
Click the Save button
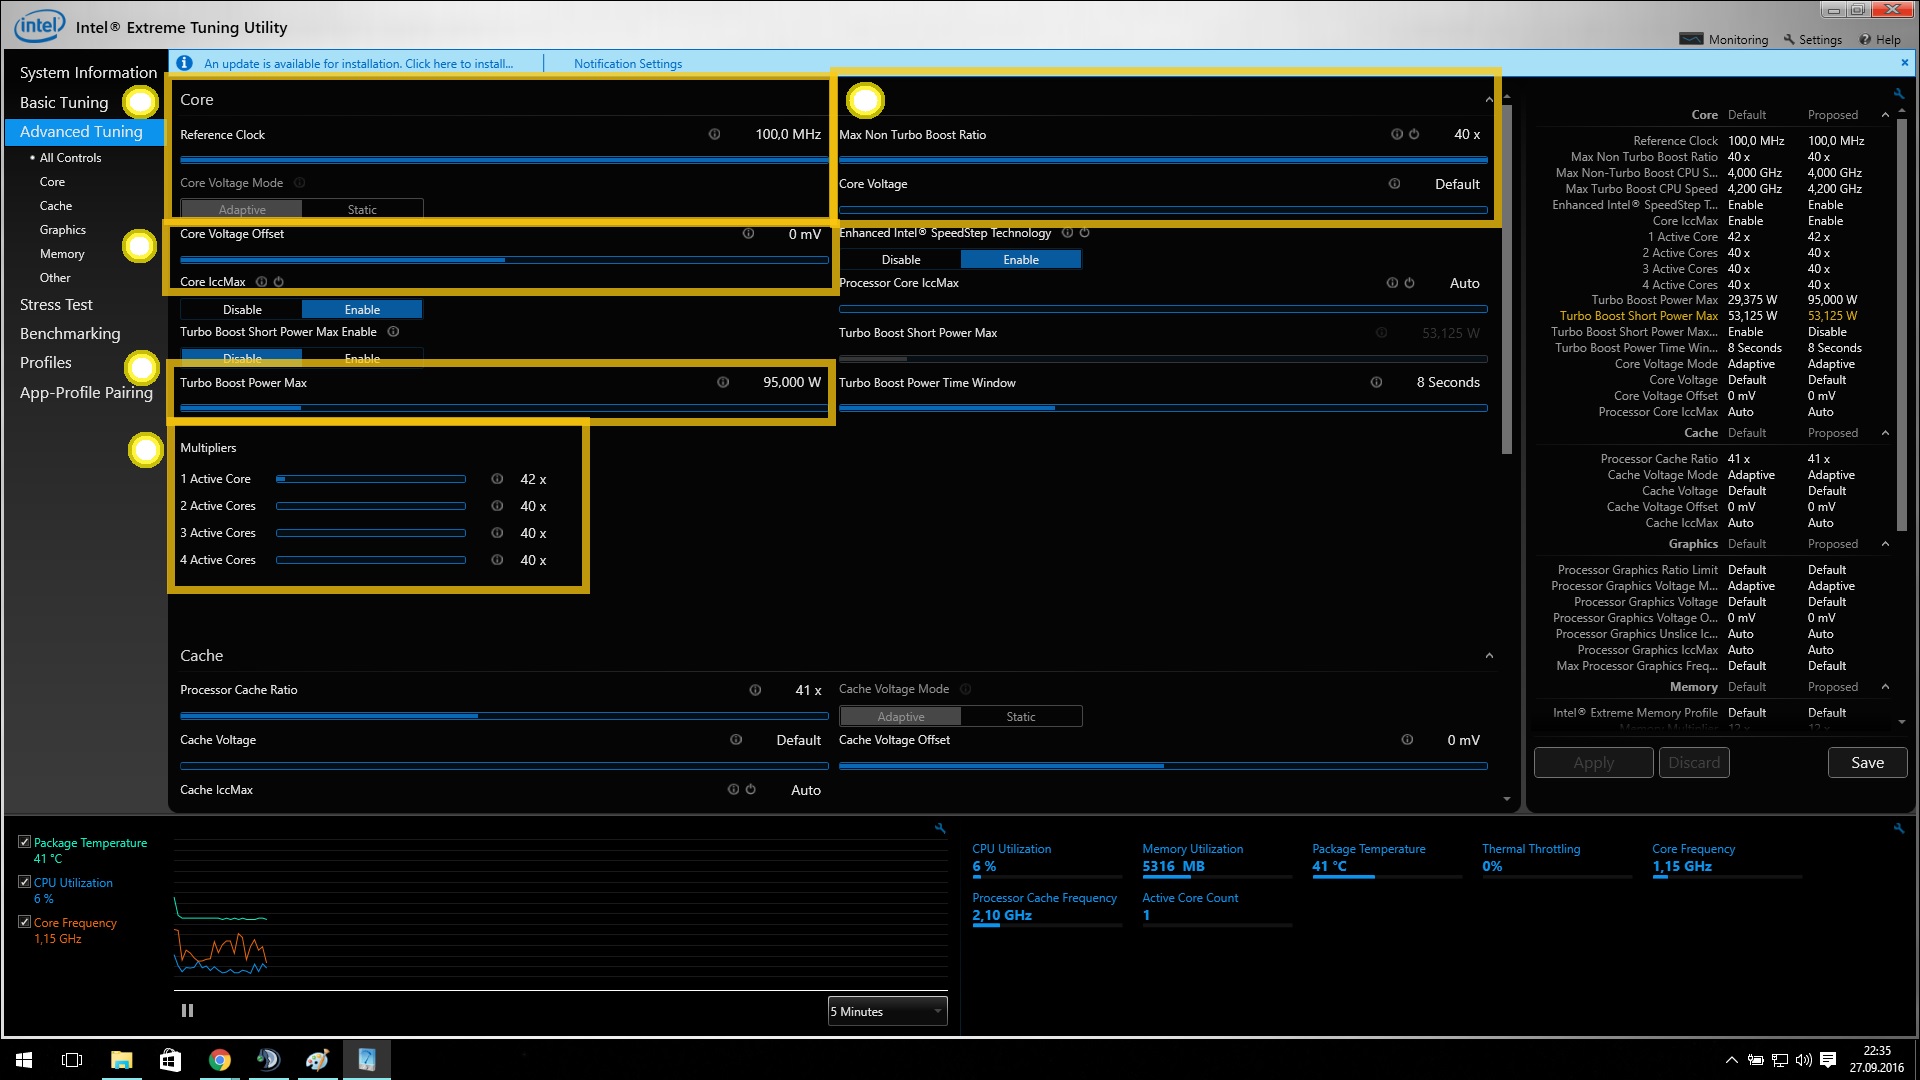pyautogui.click(x=1867, y=762)
